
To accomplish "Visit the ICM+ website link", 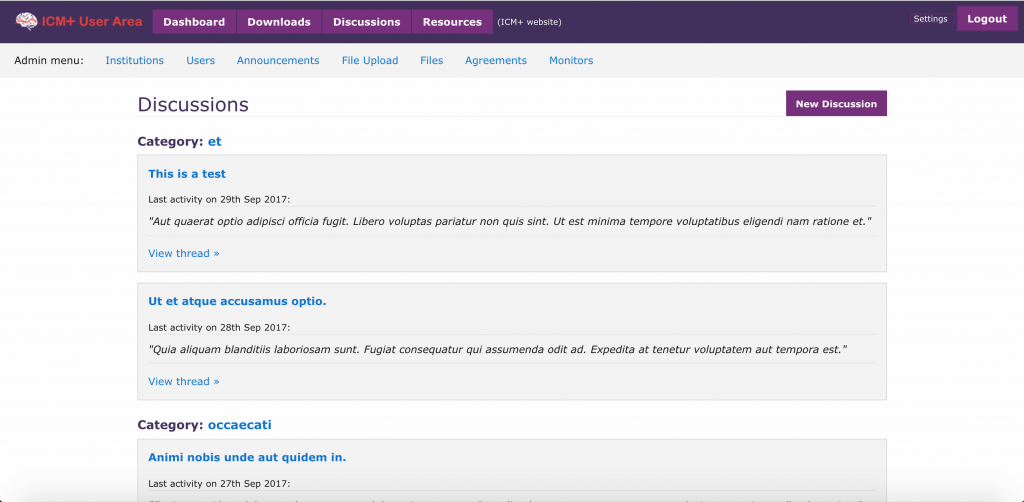I will click(x=529, y=22).
